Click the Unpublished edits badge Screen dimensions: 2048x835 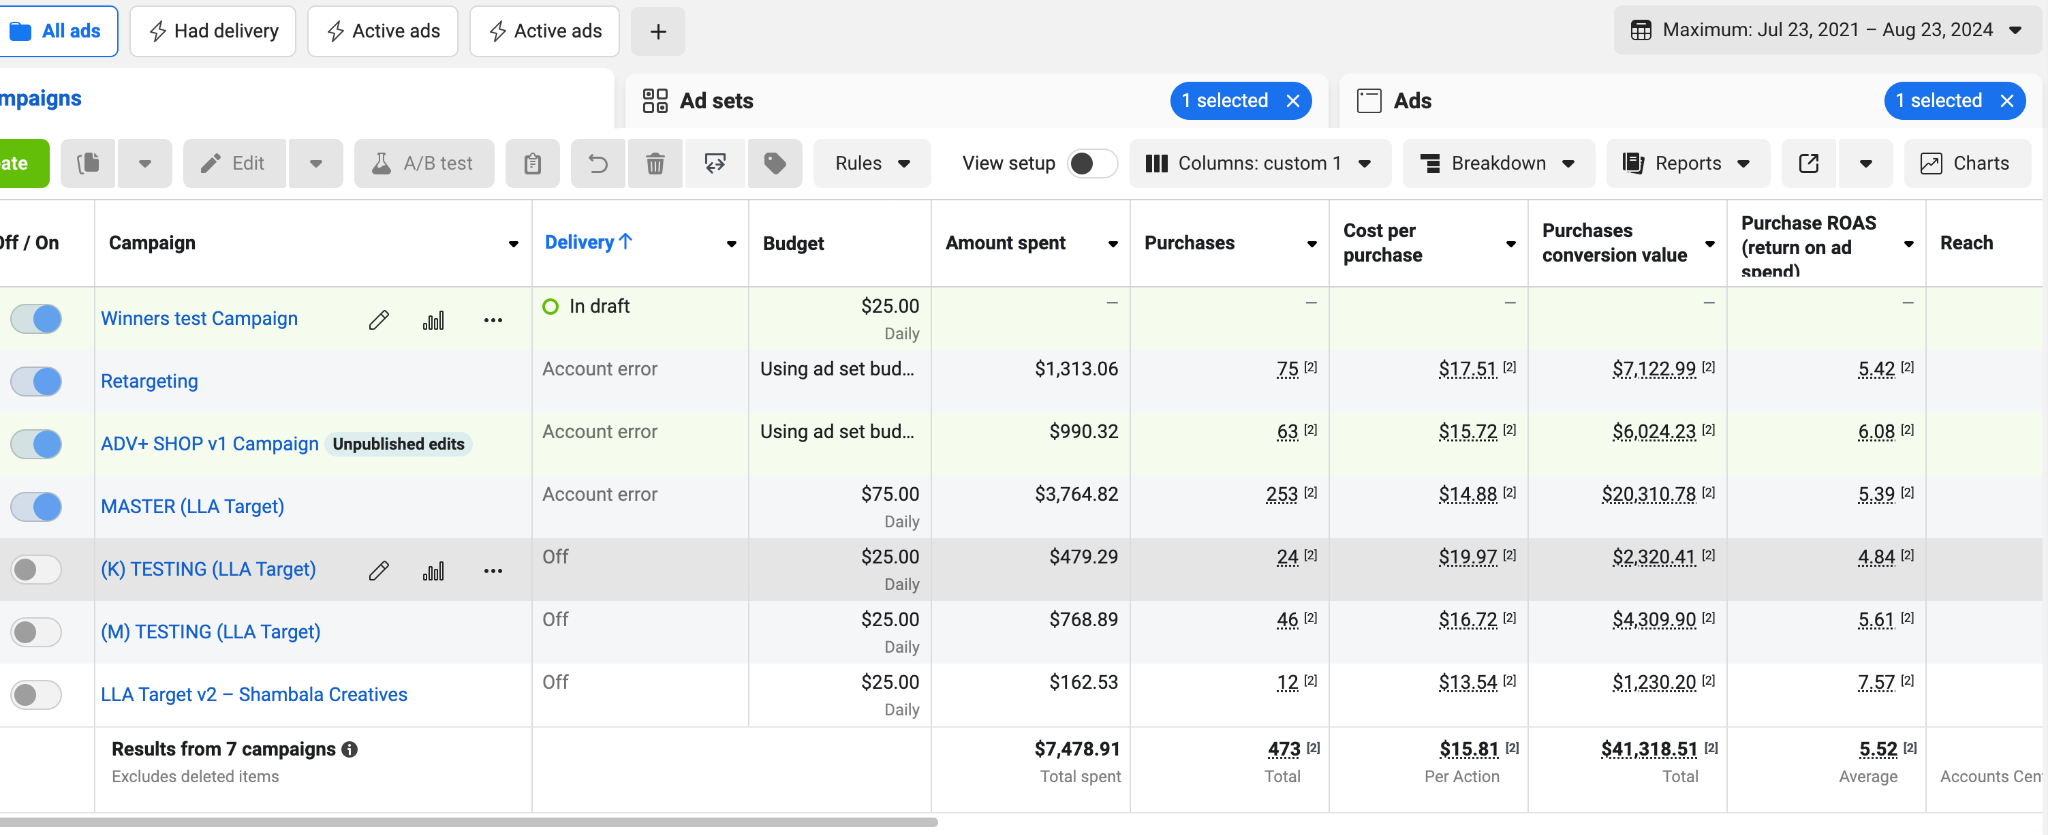click(x=399, y=444)
